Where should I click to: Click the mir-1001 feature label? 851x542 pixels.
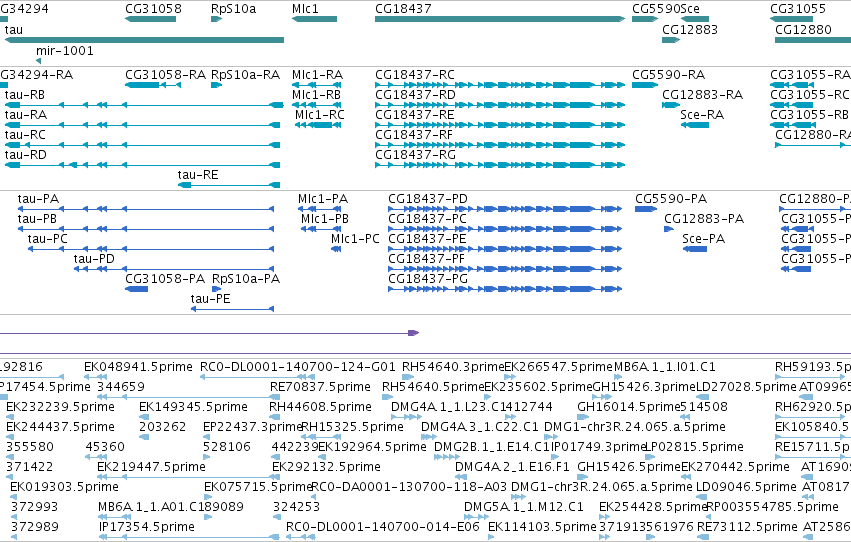click(x=65, y=50)
